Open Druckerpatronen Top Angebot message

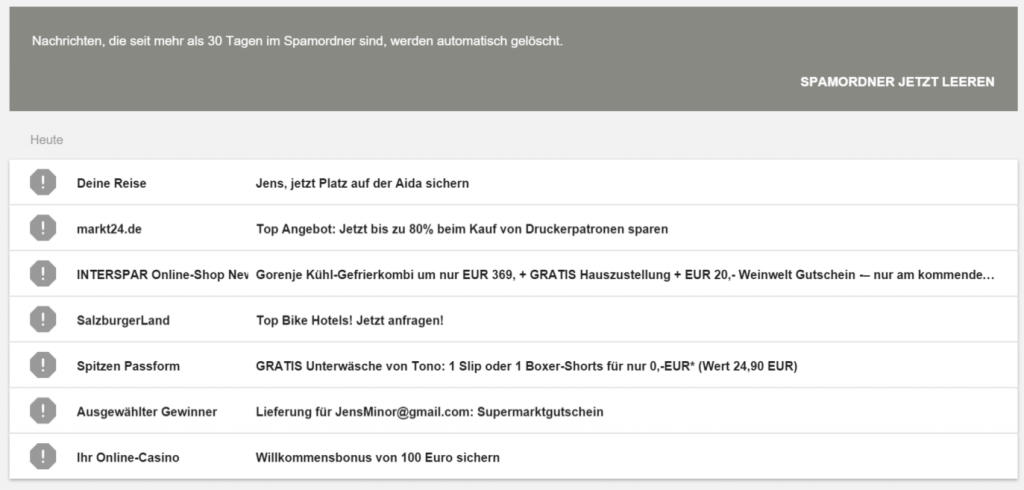(x=461, y=229)
